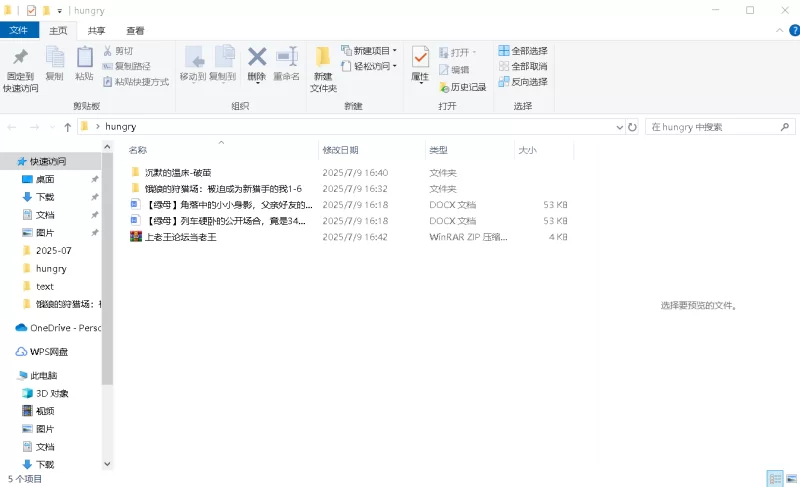Click the forward navigation arrow

[x=34, y=127]
